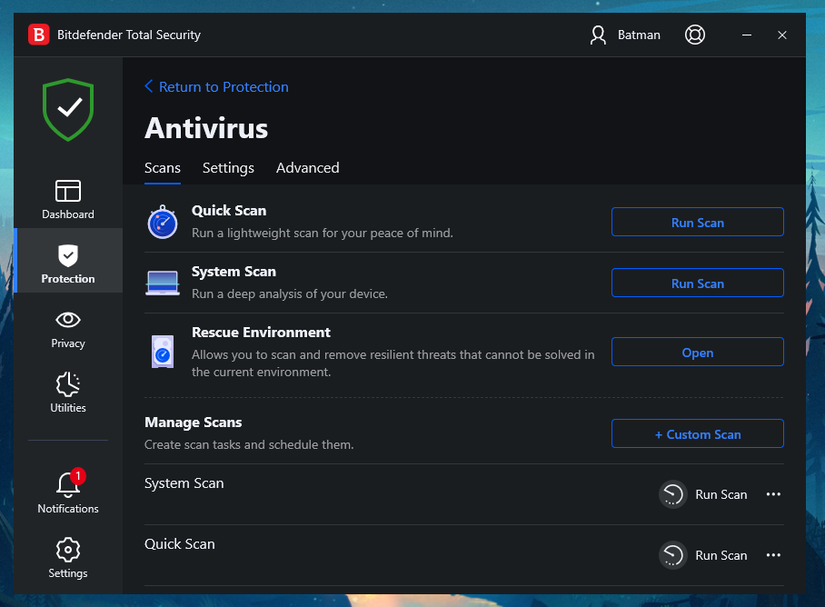Switch to the Scans tab
The height and width of the screenshot is (607, 825).
pos(163,168)
